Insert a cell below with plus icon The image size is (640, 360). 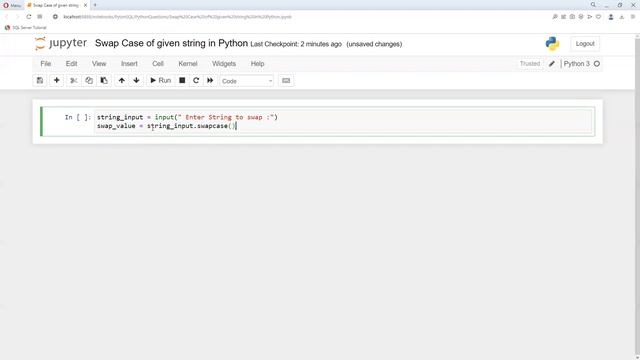57,80
